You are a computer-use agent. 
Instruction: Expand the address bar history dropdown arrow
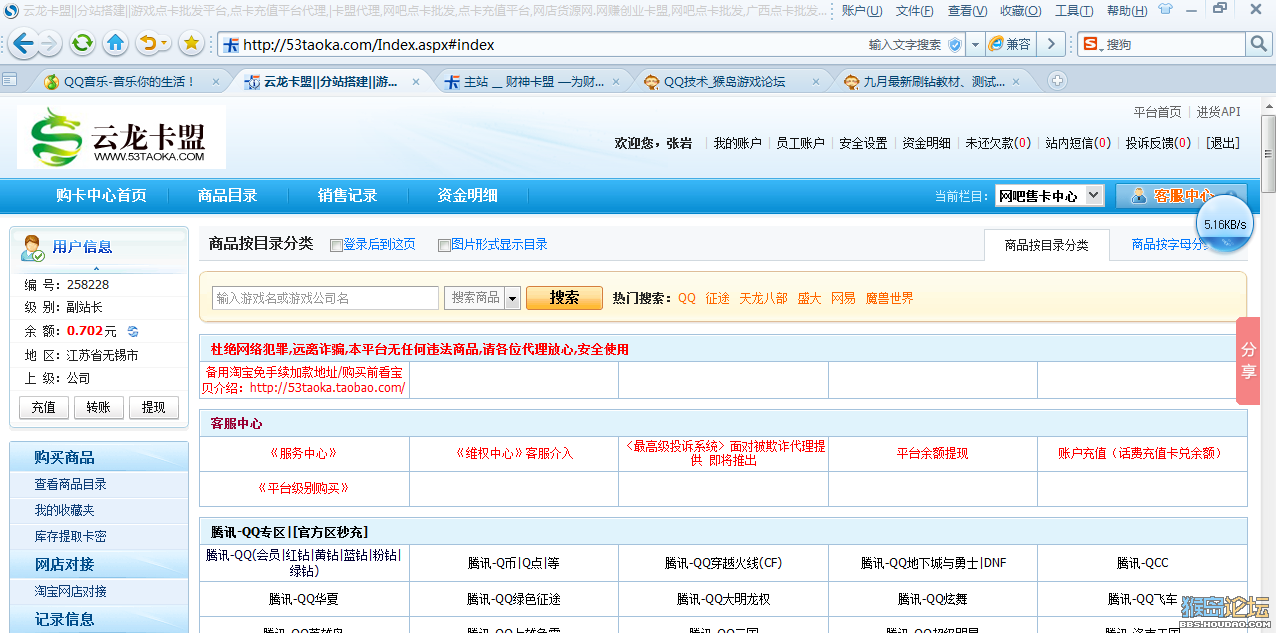pyautogui.click(x=975, y=45)
